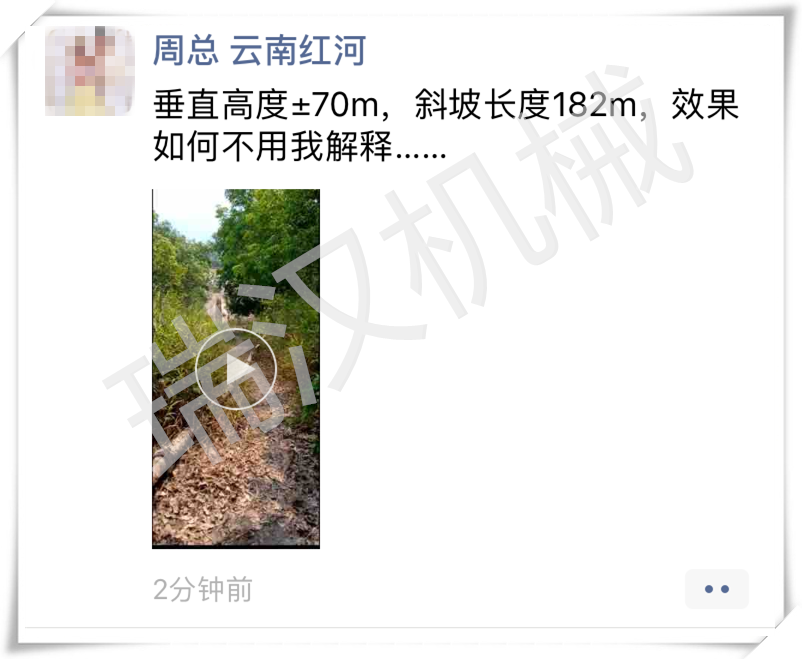Viewport: 802px width, 659px height.
Task: Tap the word 效果 in the post
Action: point(705,104)
